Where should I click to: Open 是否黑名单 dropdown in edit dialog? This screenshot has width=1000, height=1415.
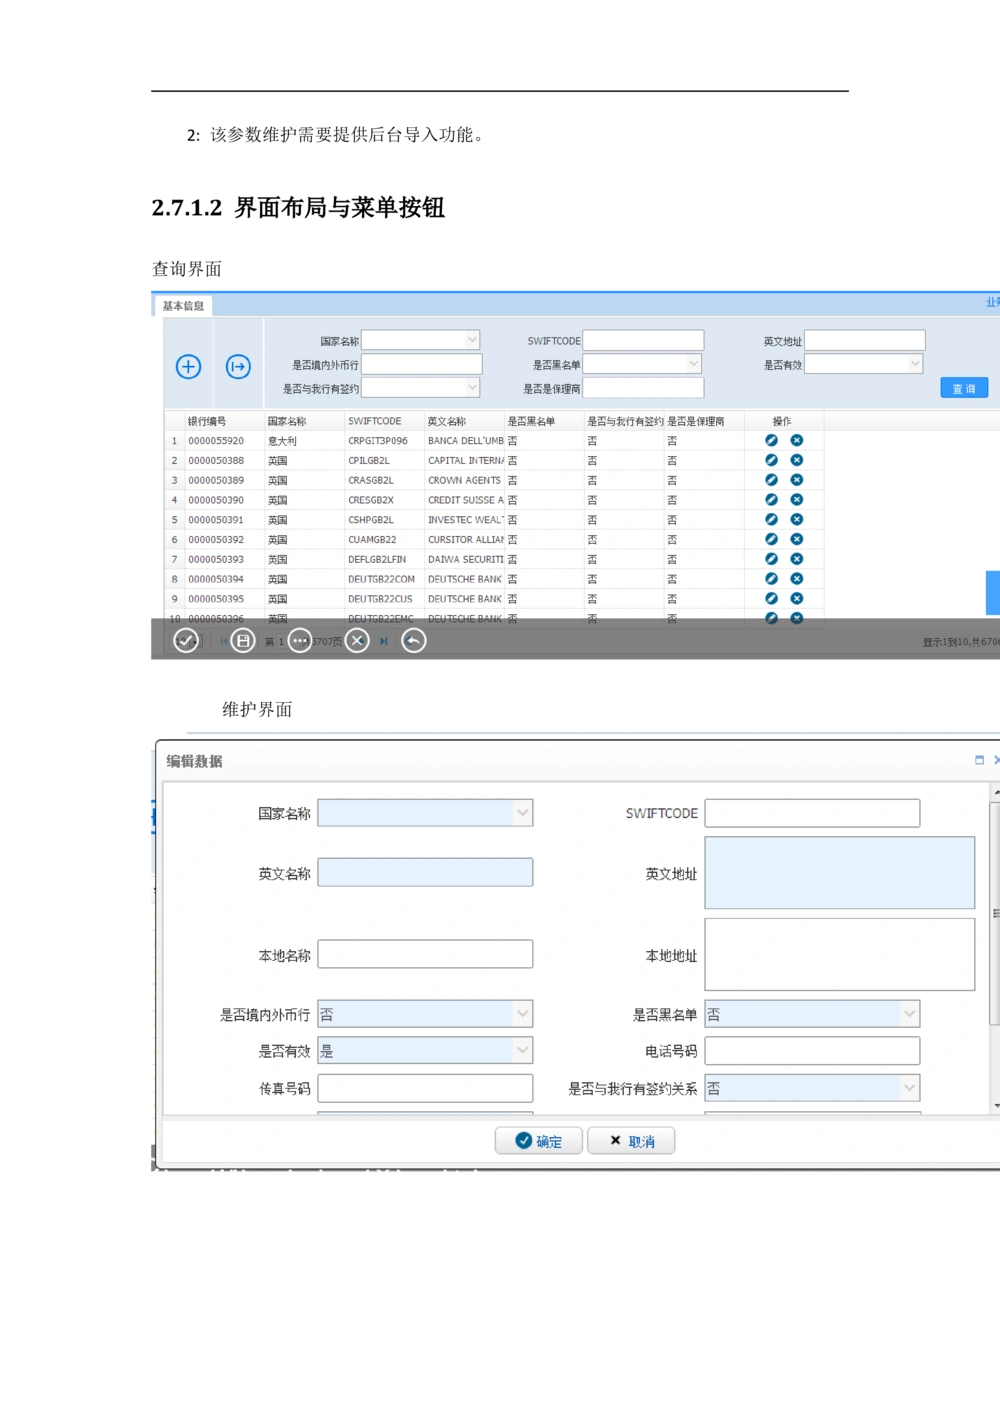point(909,1014)
